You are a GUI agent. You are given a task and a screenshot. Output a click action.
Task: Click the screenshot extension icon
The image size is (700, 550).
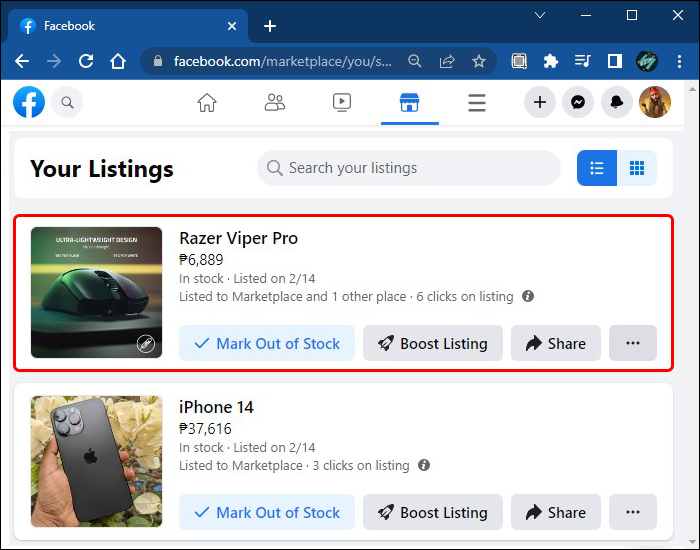click(519, 61)
